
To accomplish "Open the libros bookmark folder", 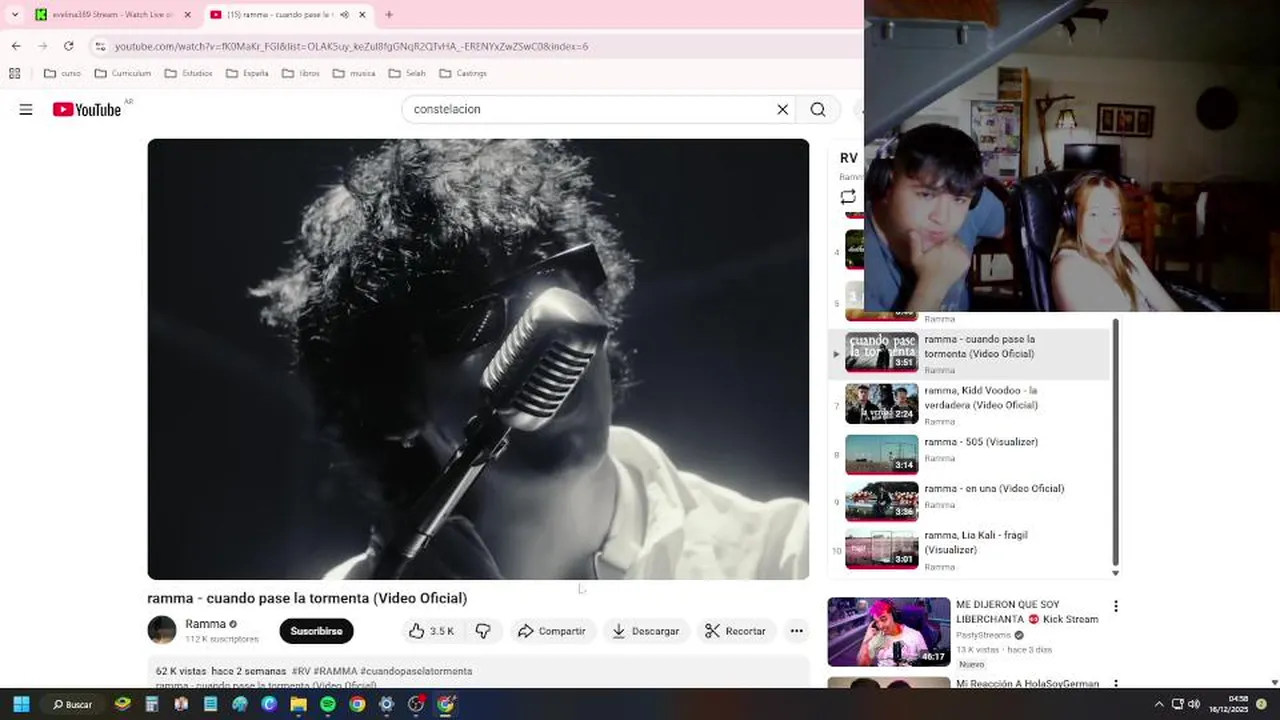I will pyautogui.click(x=301, y=73).
